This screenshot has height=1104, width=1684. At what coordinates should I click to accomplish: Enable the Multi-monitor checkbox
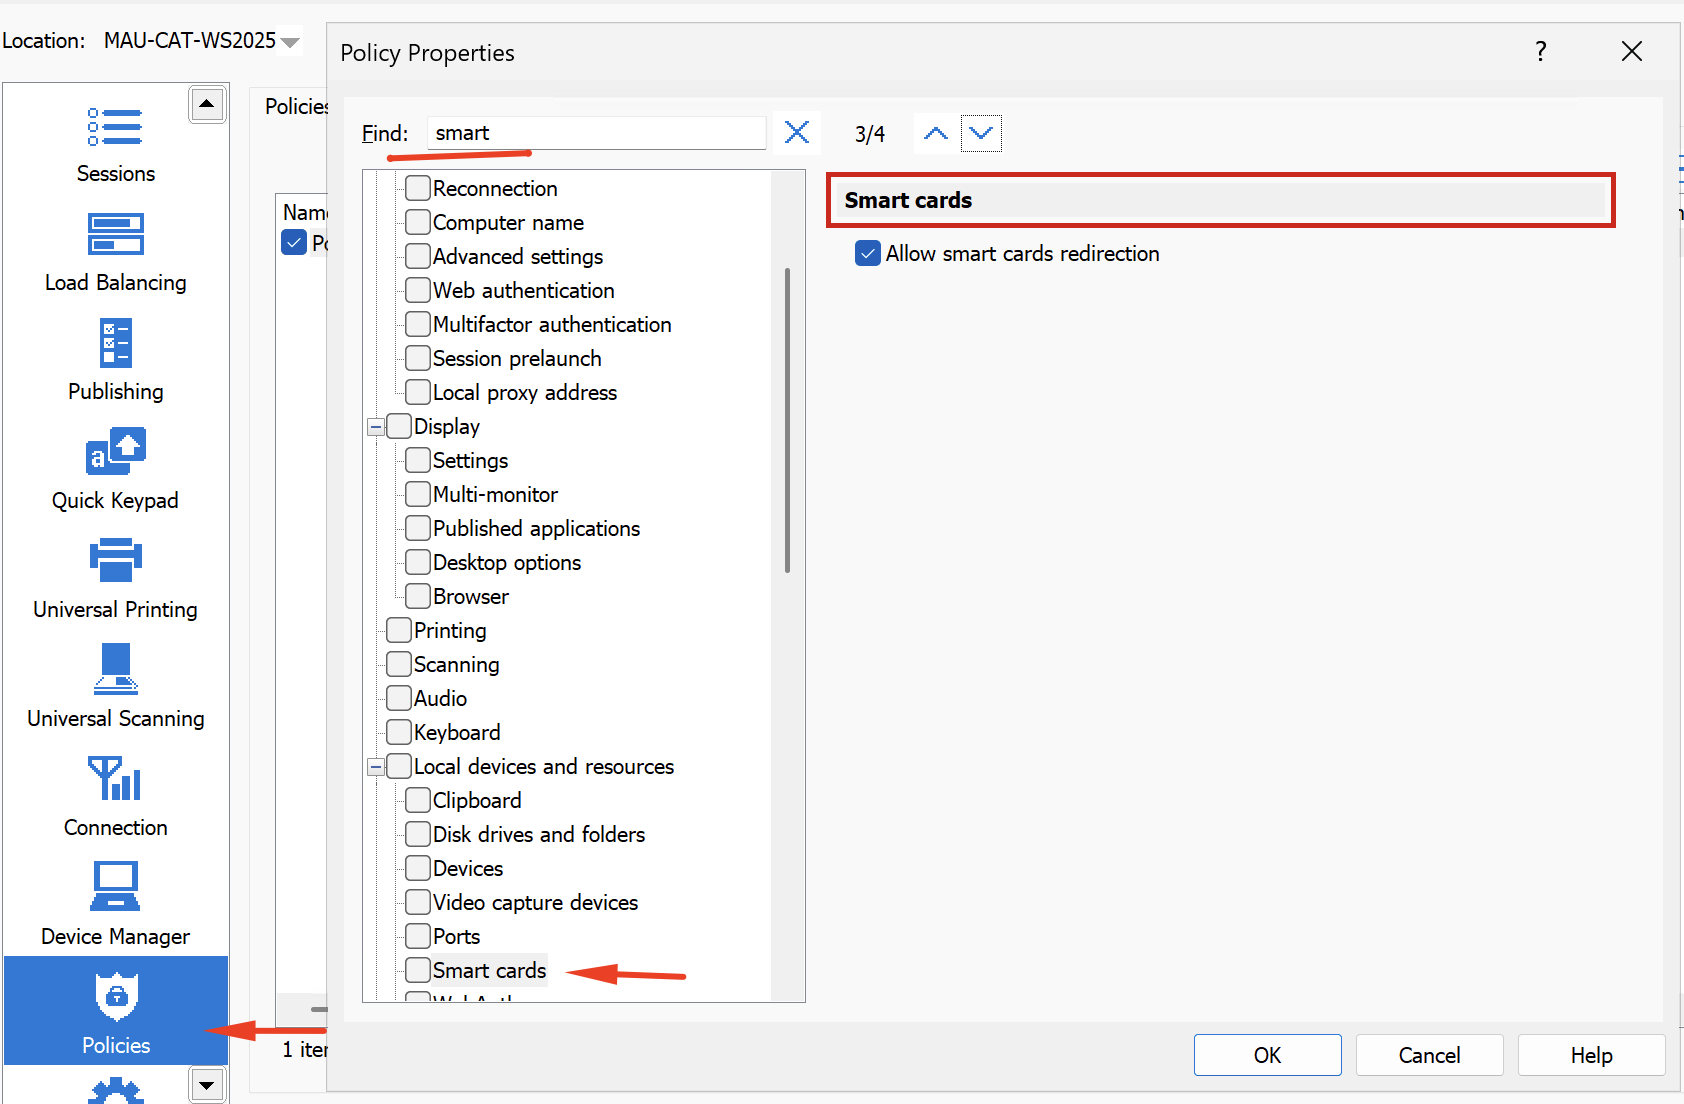418,495
